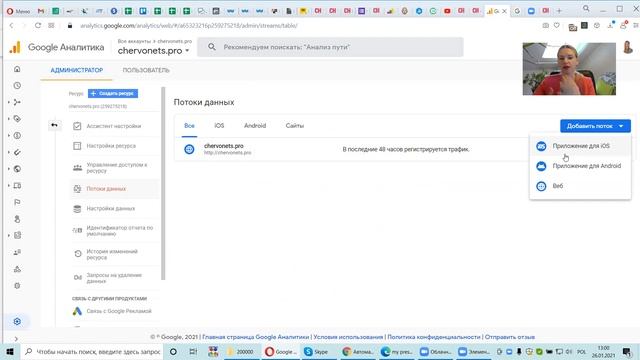Click the Web stream globe icon in dropdown
This screenshot has height=360, width=640.
541,186
